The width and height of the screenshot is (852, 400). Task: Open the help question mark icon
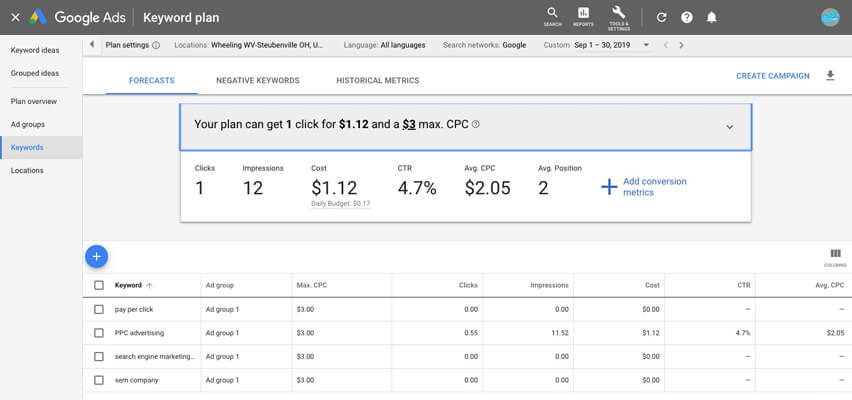click(686, 17)
